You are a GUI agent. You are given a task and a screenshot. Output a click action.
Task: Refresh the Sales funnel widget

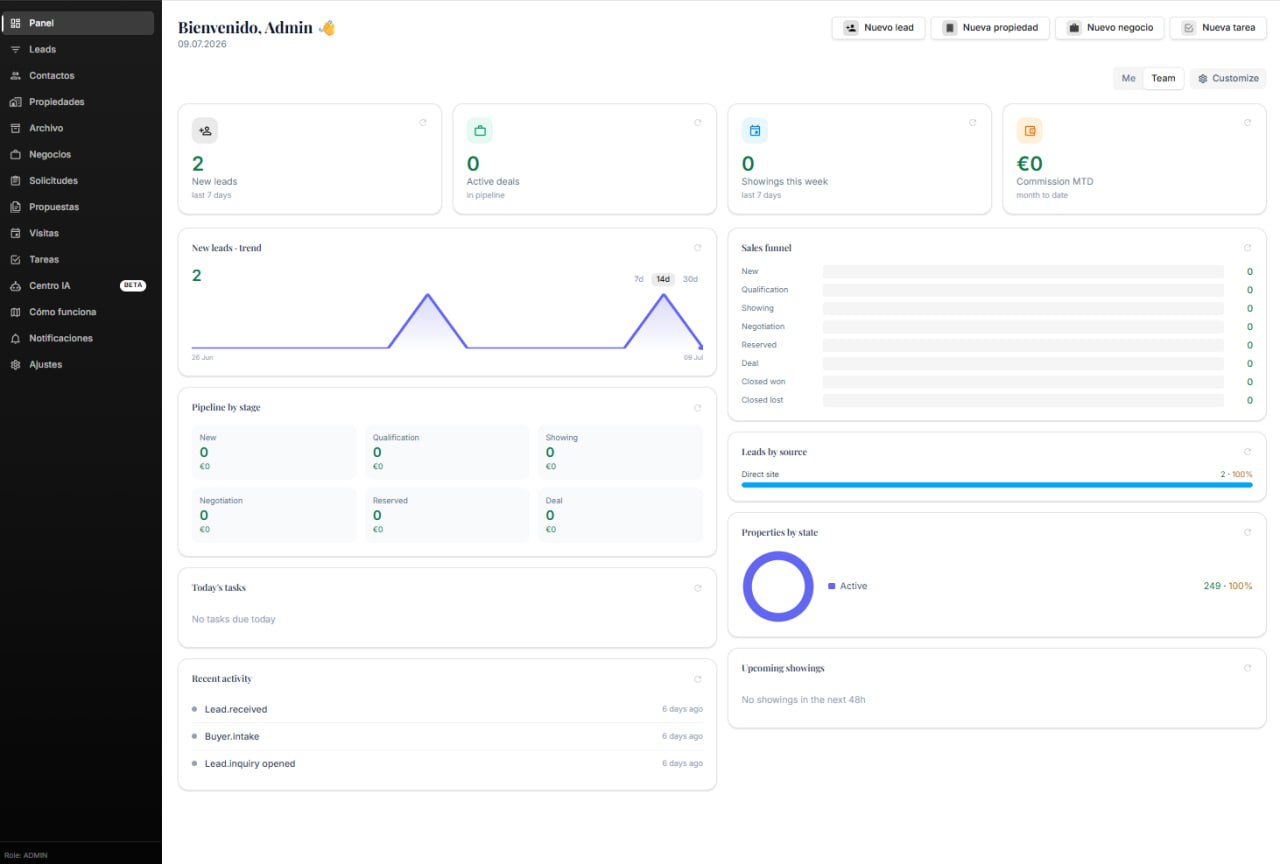click(x=1247, y=247)
